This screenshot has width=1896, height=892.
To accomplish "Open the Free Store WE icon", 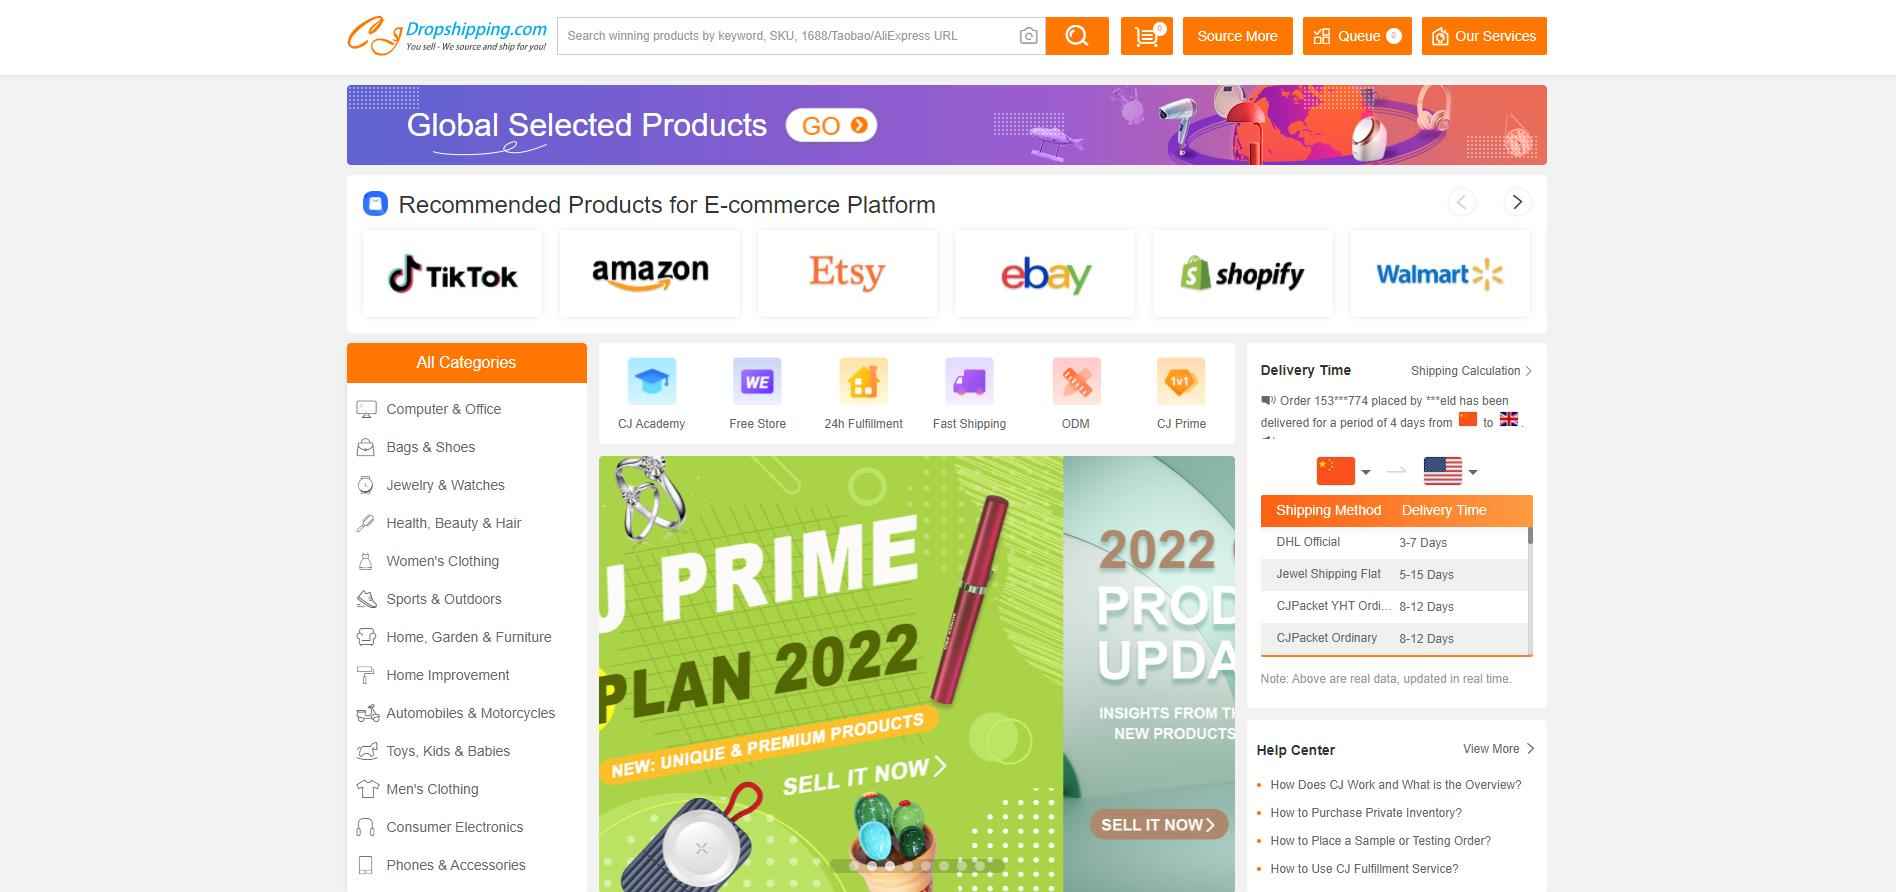I will 757,381.
